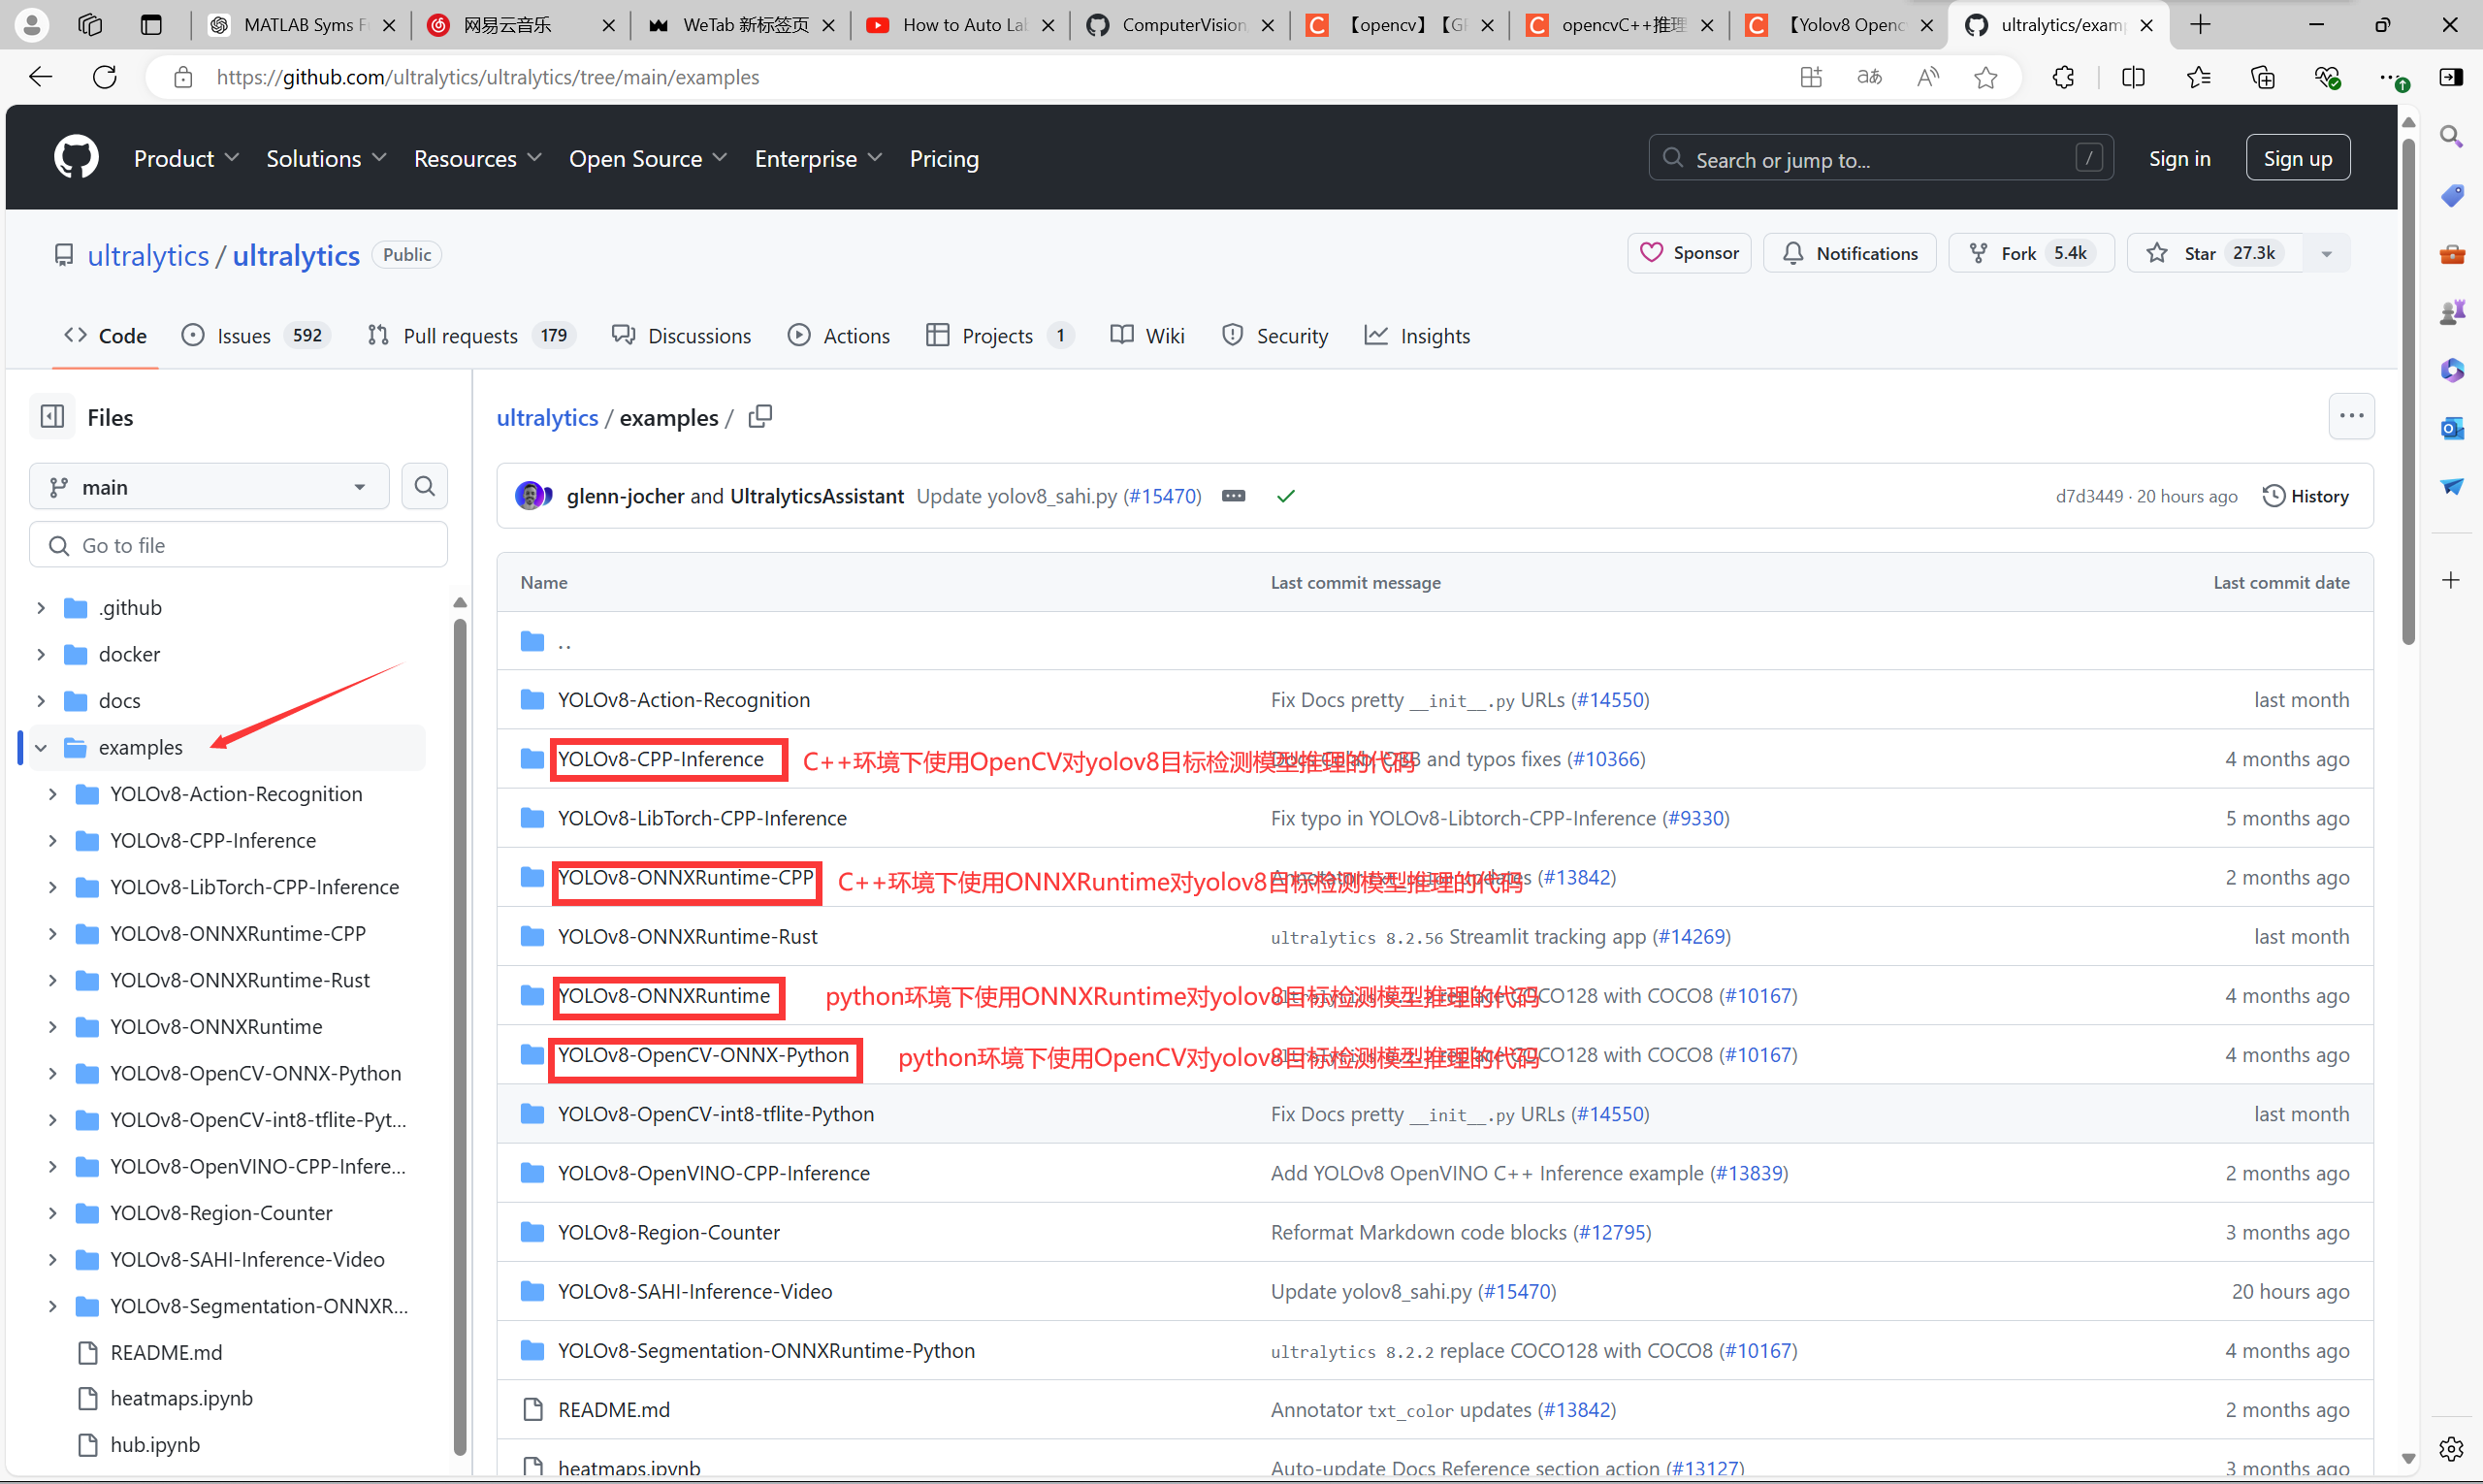This screenshot has height=1484, width=2483.
Task: Open the History link
Action: [2306, 496]
